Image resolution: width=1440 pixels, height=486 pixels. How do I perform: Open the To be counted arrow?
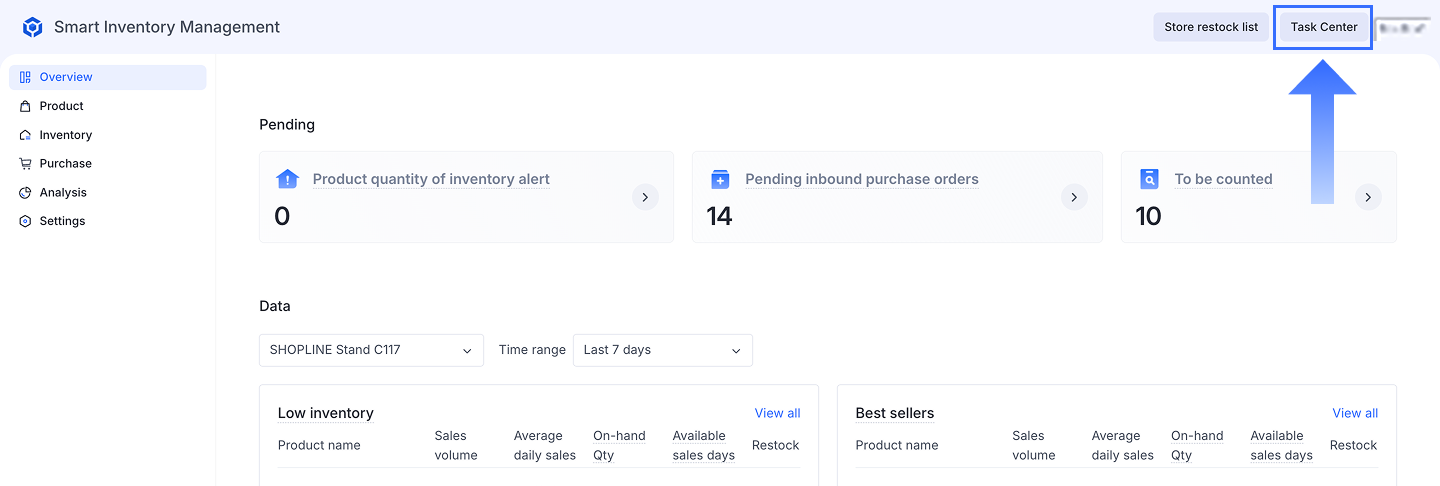click(x=1368, y=197)
